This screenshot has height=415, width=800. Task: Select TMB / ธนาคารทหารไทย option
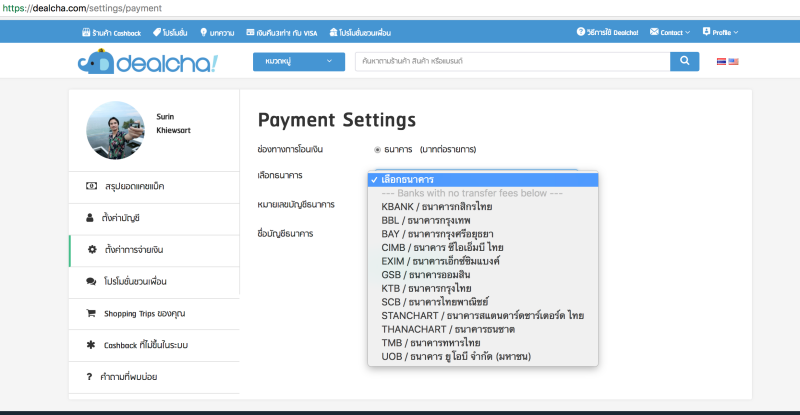tap(483, 343)
